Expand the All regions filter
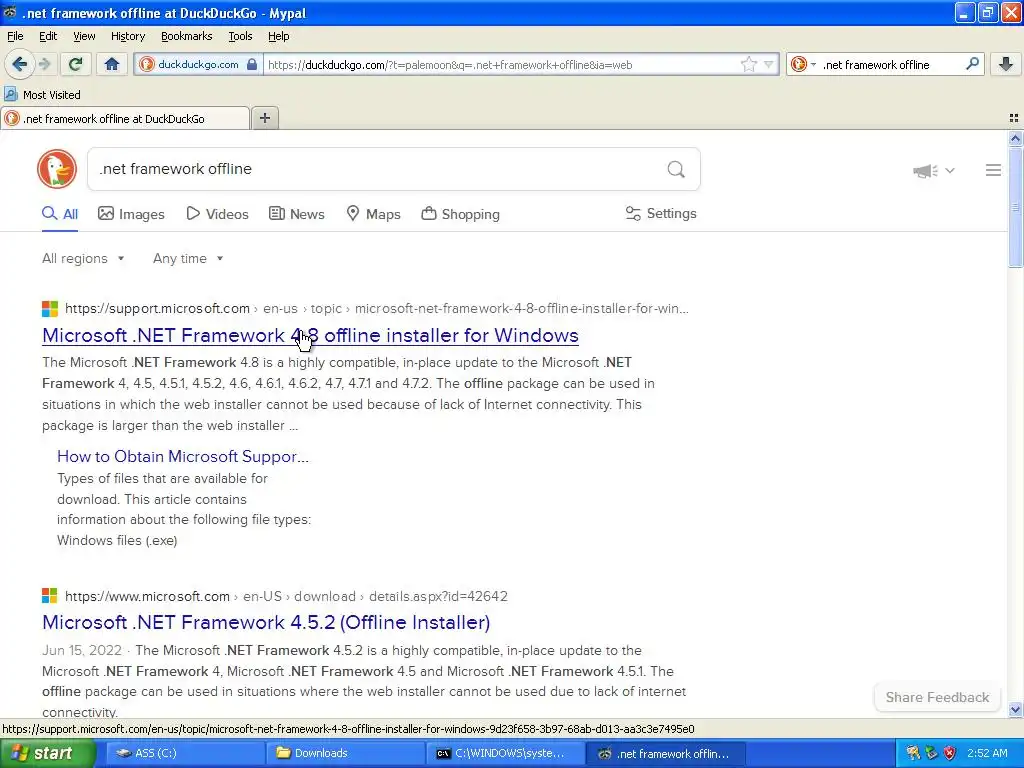Screen dimensions: 1024x768 coord(83,258)
